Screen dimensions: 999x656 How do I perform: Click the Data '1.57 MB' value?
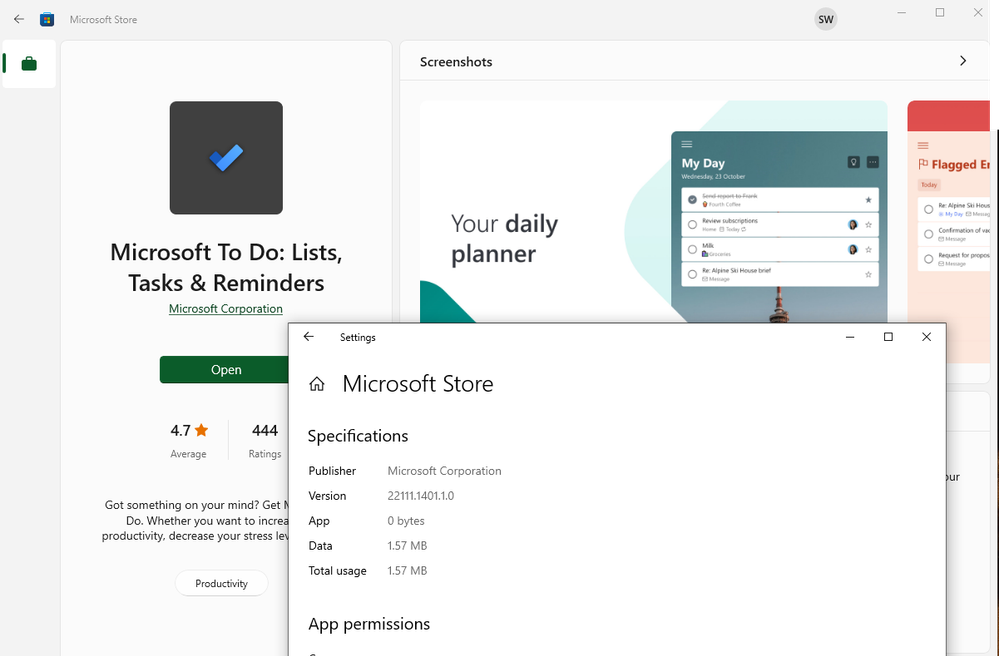tap(407, 546)
